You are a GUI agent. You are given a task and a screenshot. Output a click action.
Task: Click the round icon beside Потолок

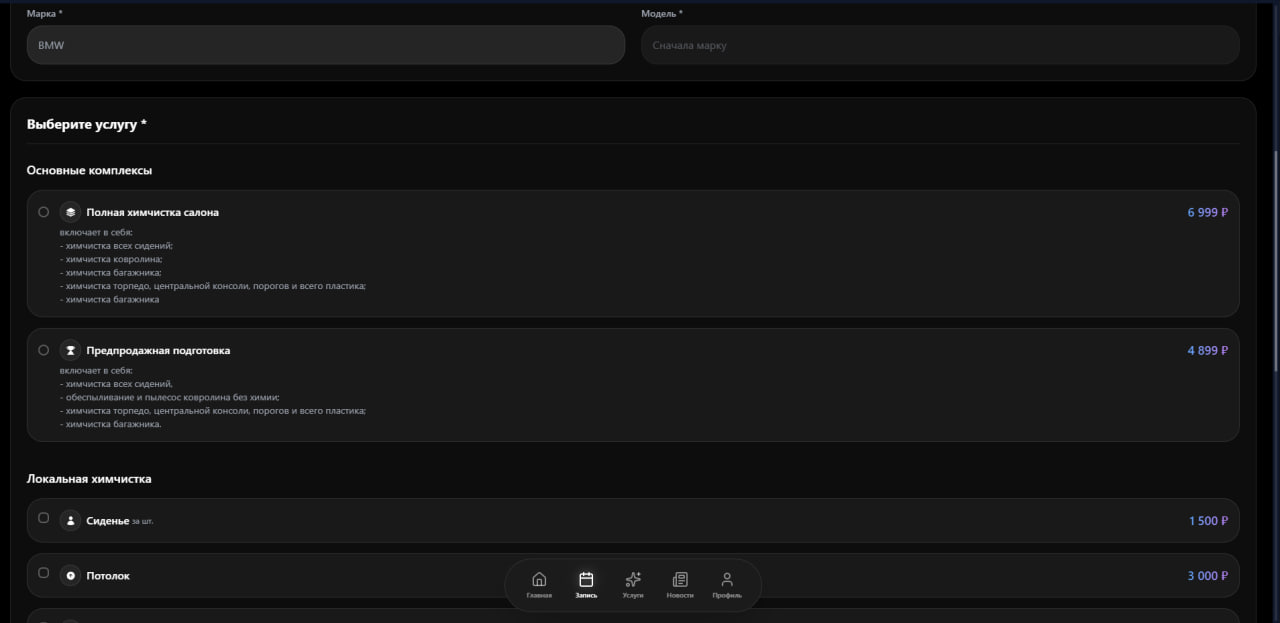(70, 575)
